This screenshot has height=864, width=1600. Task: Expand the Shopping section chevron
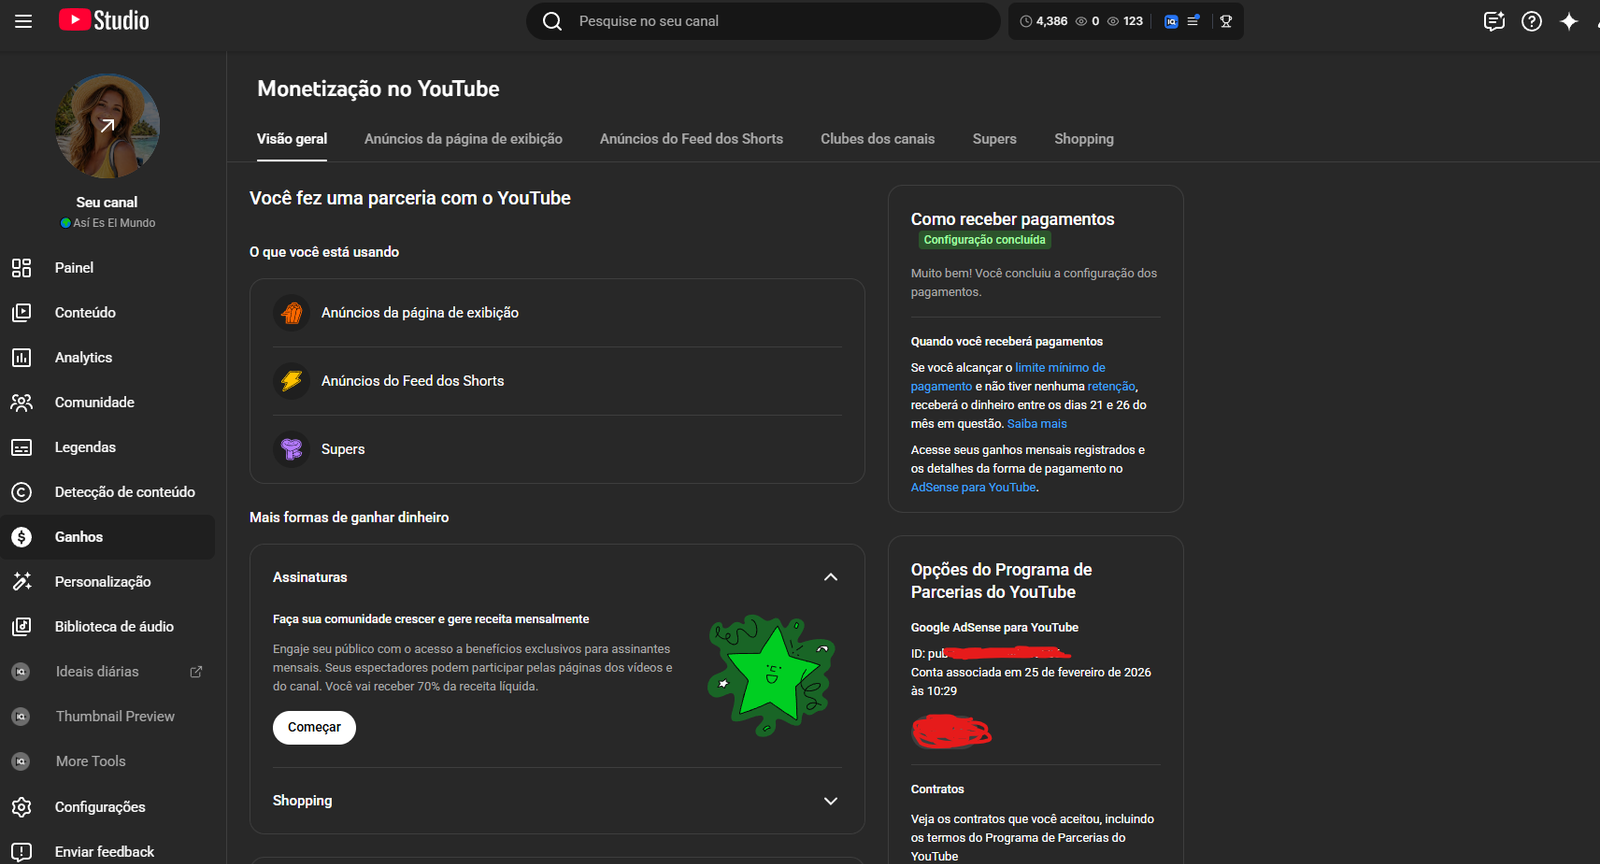pyautogui.click(x=830, y=801)
